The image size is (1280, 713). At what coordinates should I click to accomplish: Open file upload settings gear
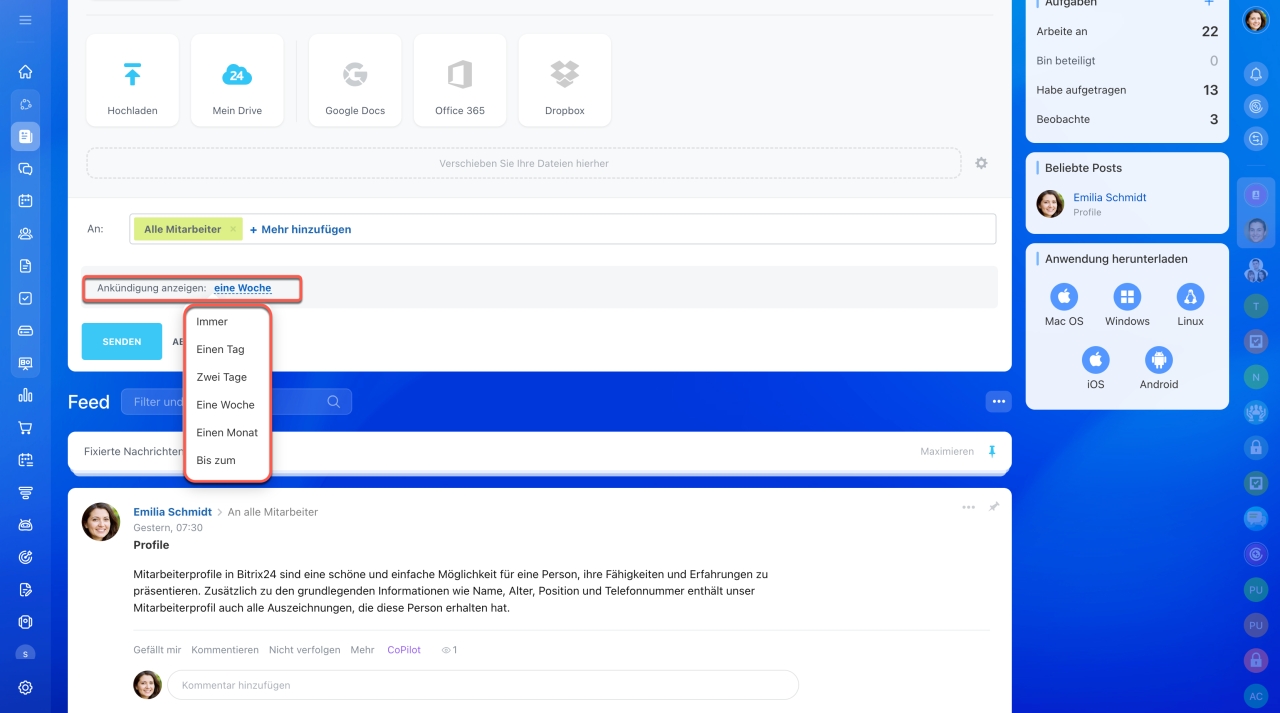pos(981,163)
